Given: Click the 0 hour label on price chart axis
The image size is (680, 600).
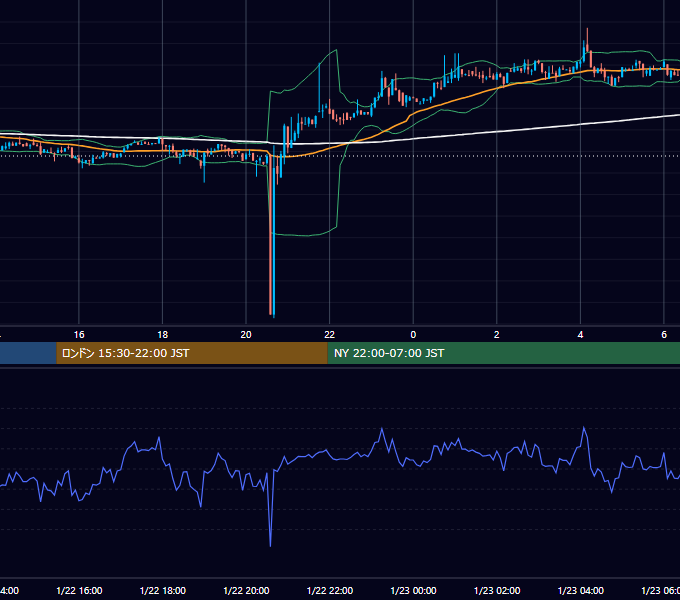Looking at the screenshot, I should coord(413,335).
